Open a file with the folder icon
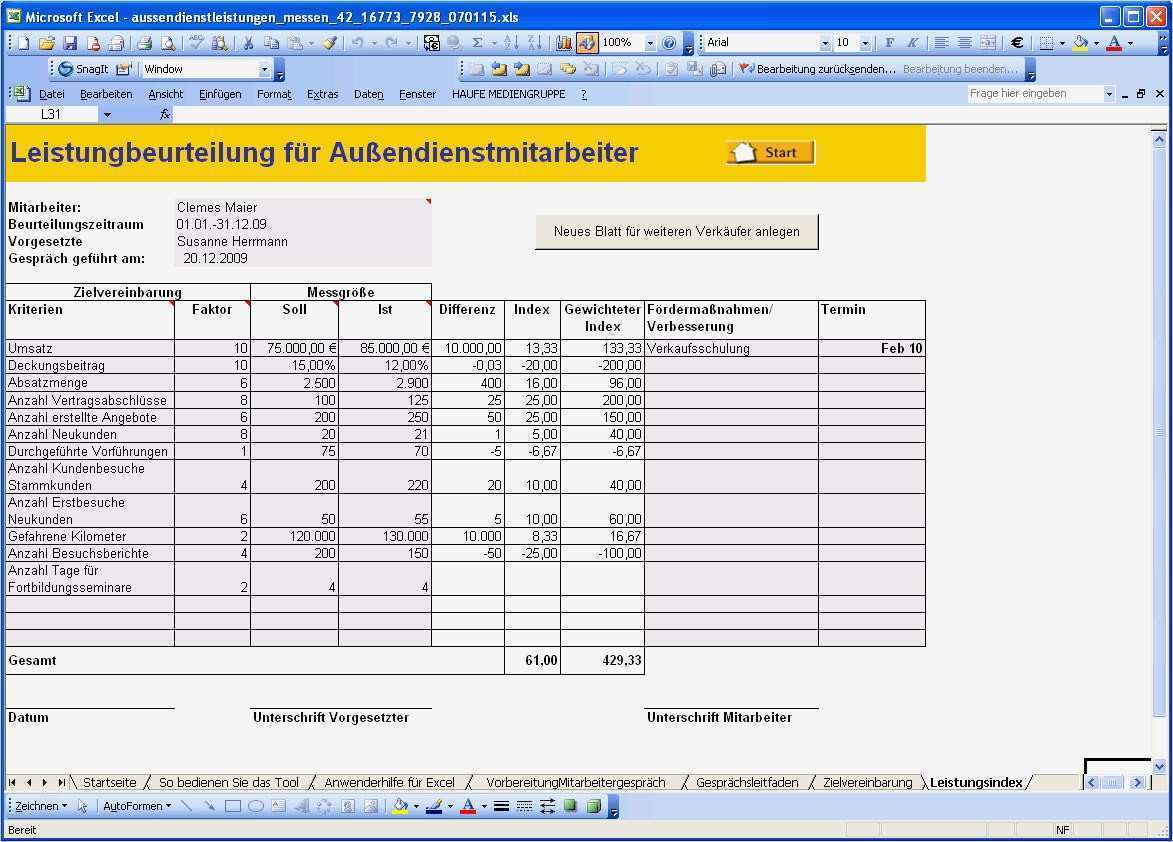1173x842 pixels. (x=46, y=43)
